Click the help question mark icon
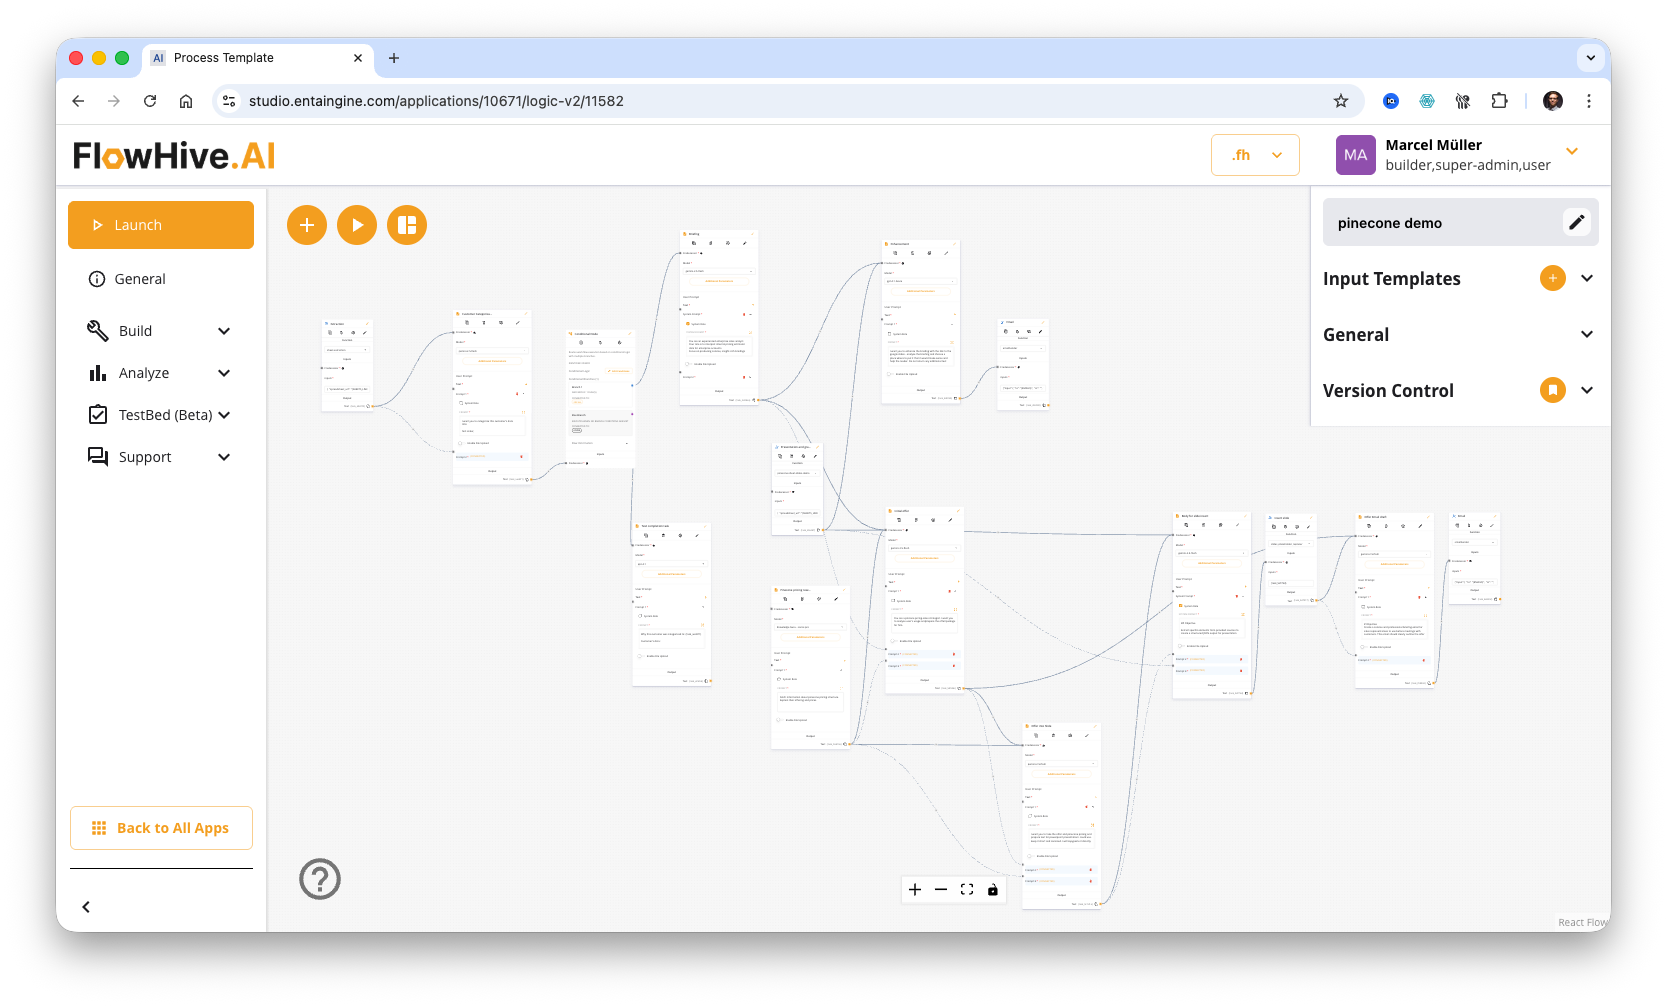 (x=320, y=879)
